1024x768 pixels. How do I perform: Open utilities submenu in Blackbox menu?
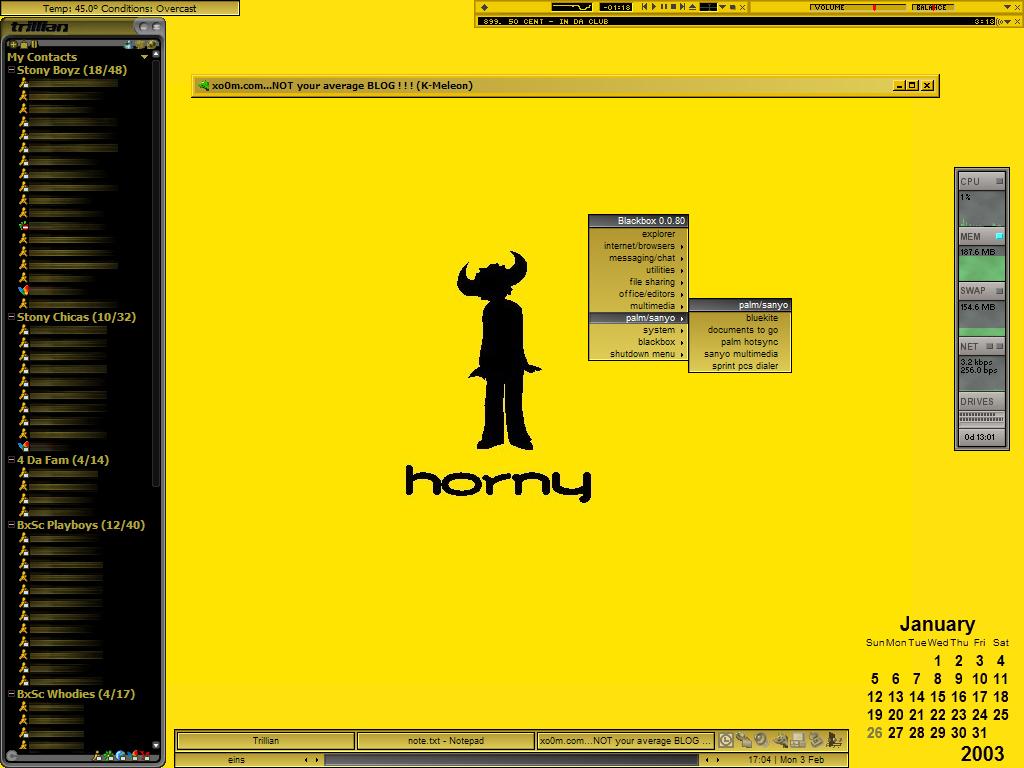pos(638,270)
